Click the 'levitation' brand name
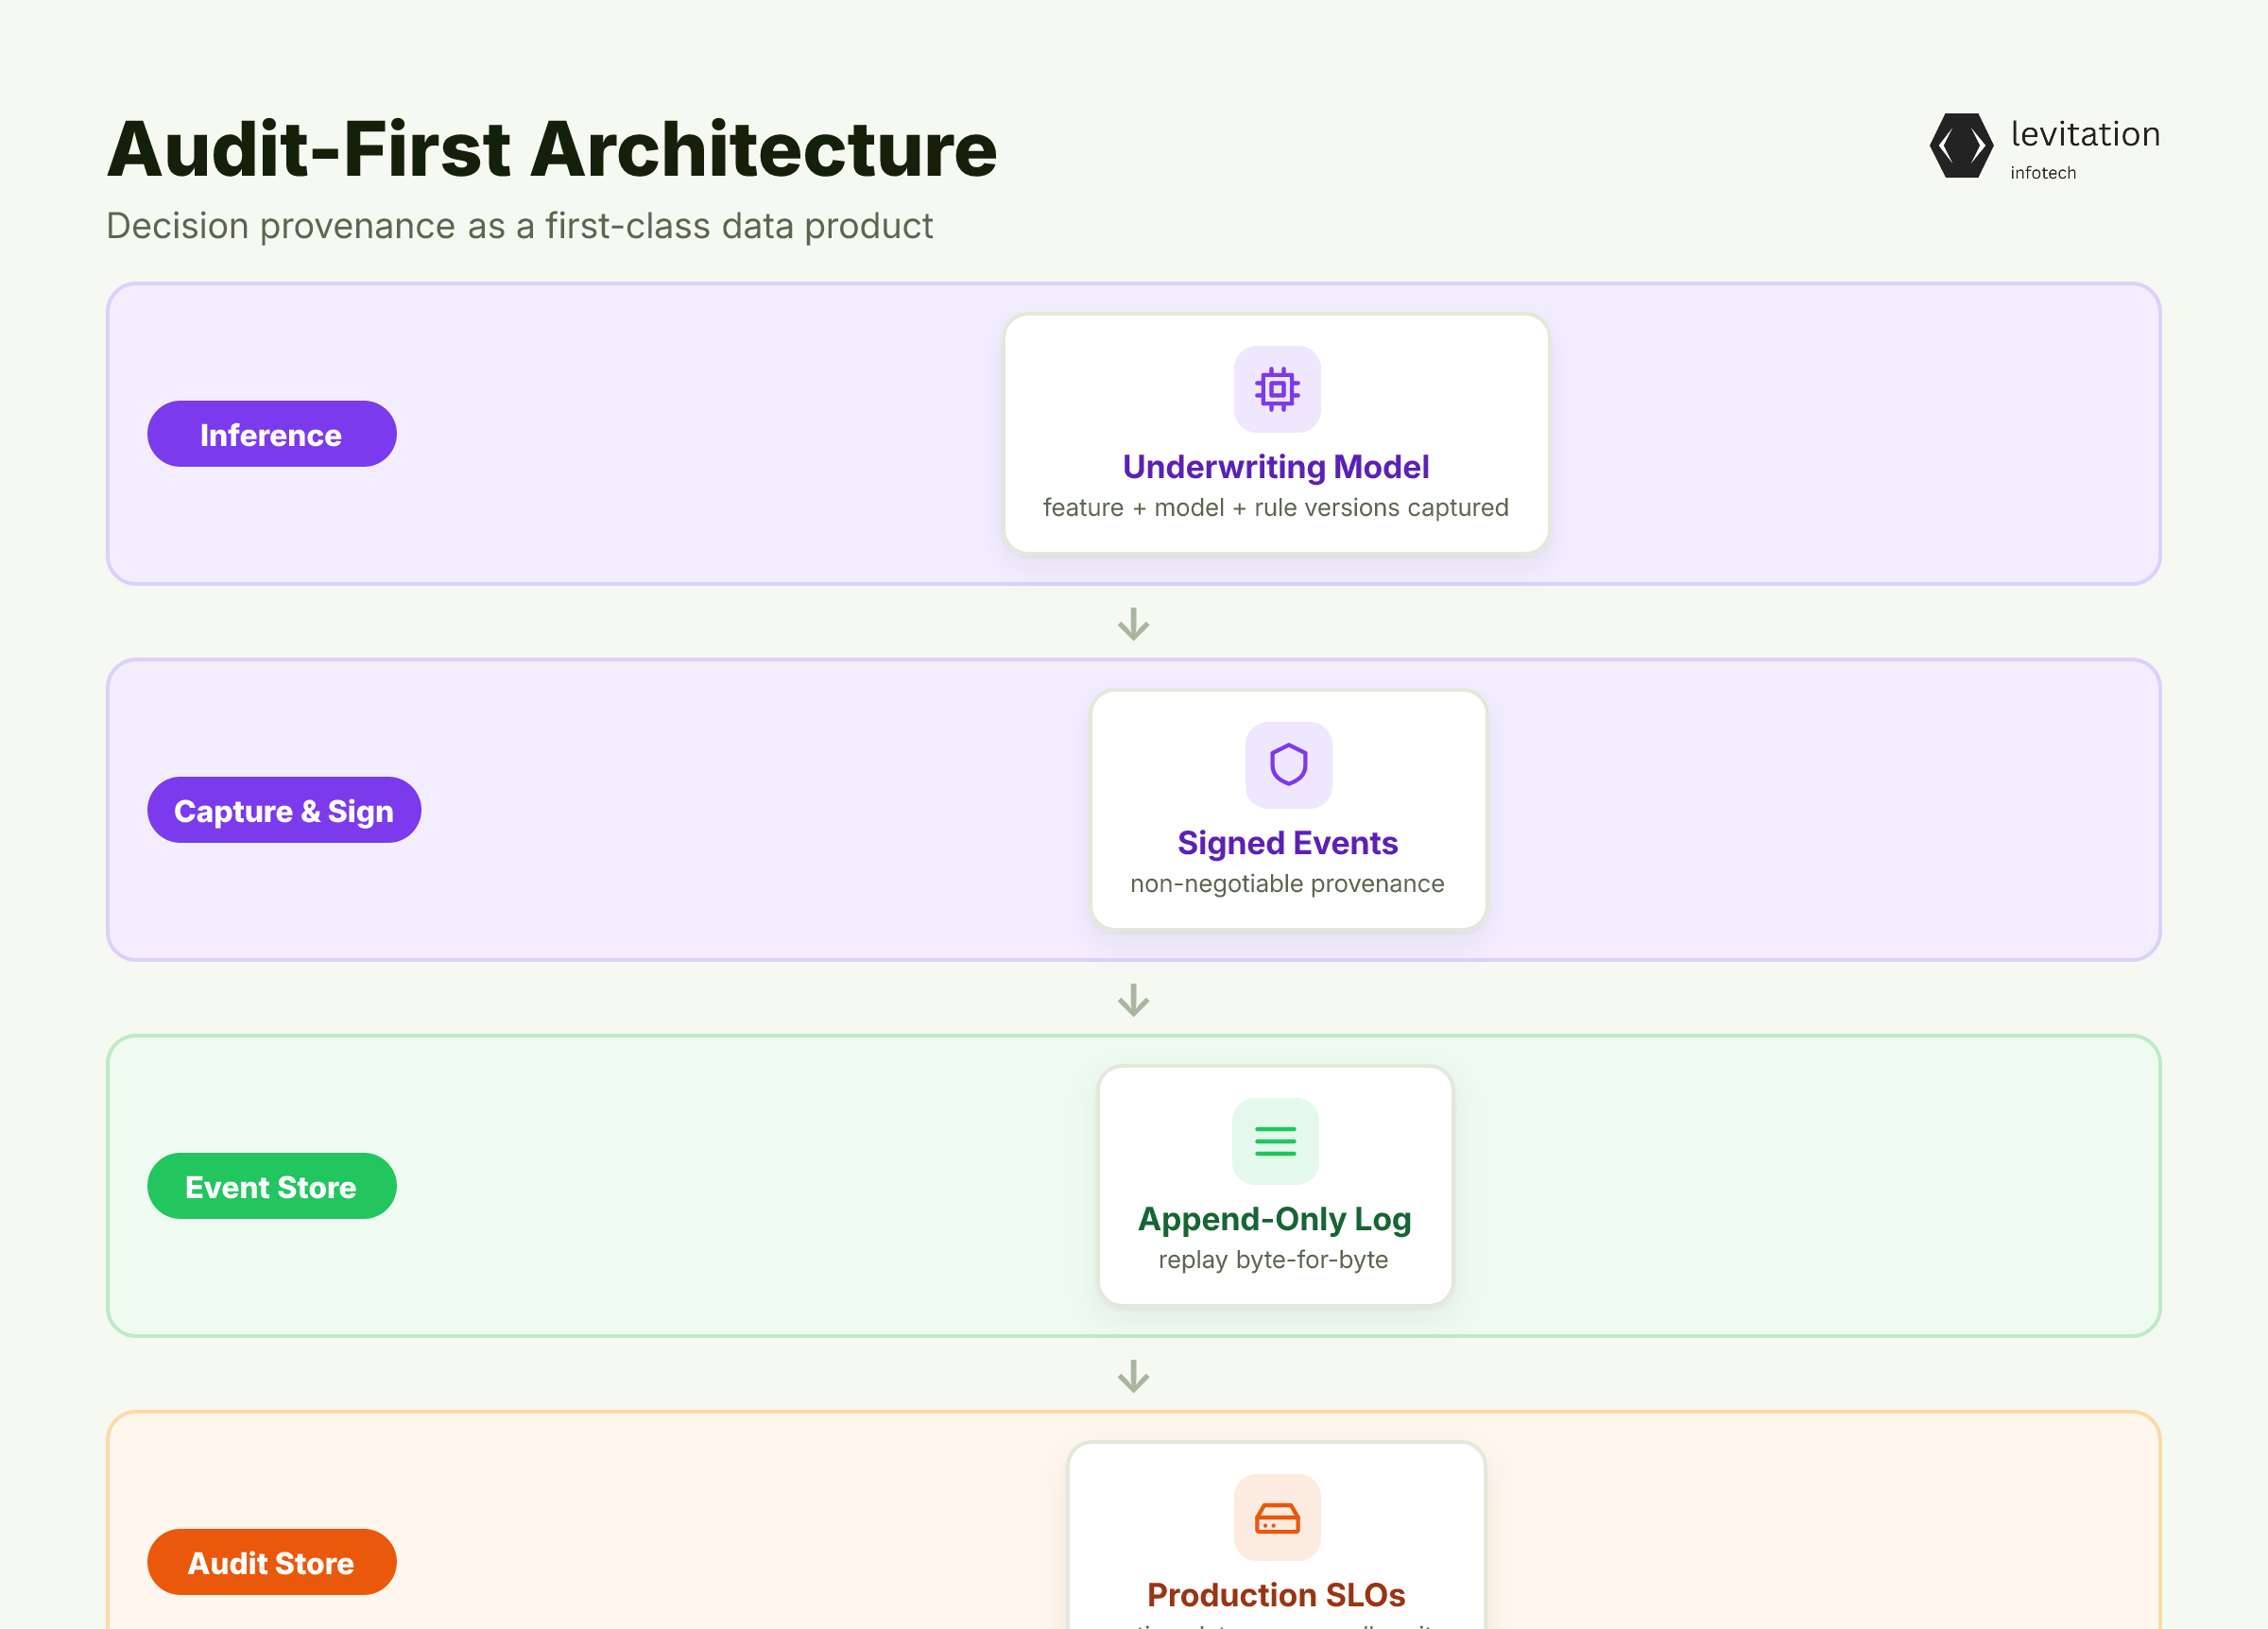This screenshot has width=2268, height=1629. (x=2085, y=134)
